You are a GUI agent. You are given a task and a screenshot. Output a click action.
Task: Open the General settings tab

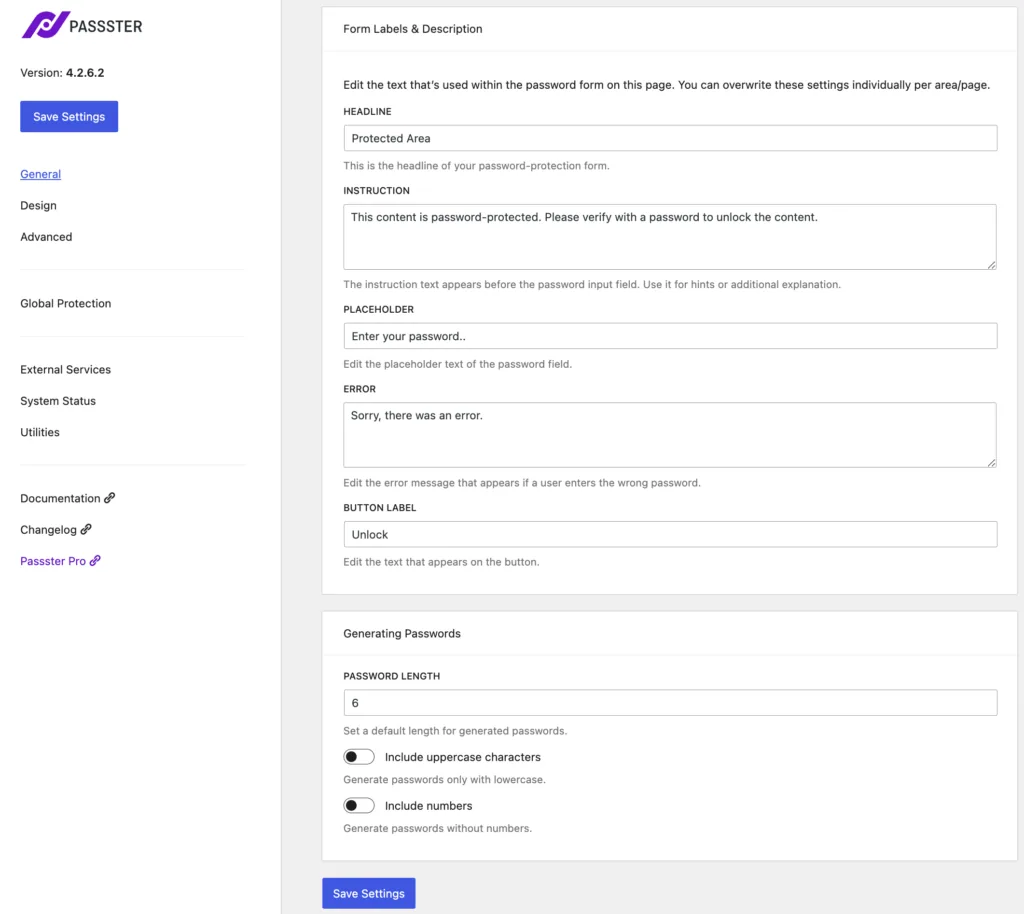pyautogui.click(x=40, y=174)
